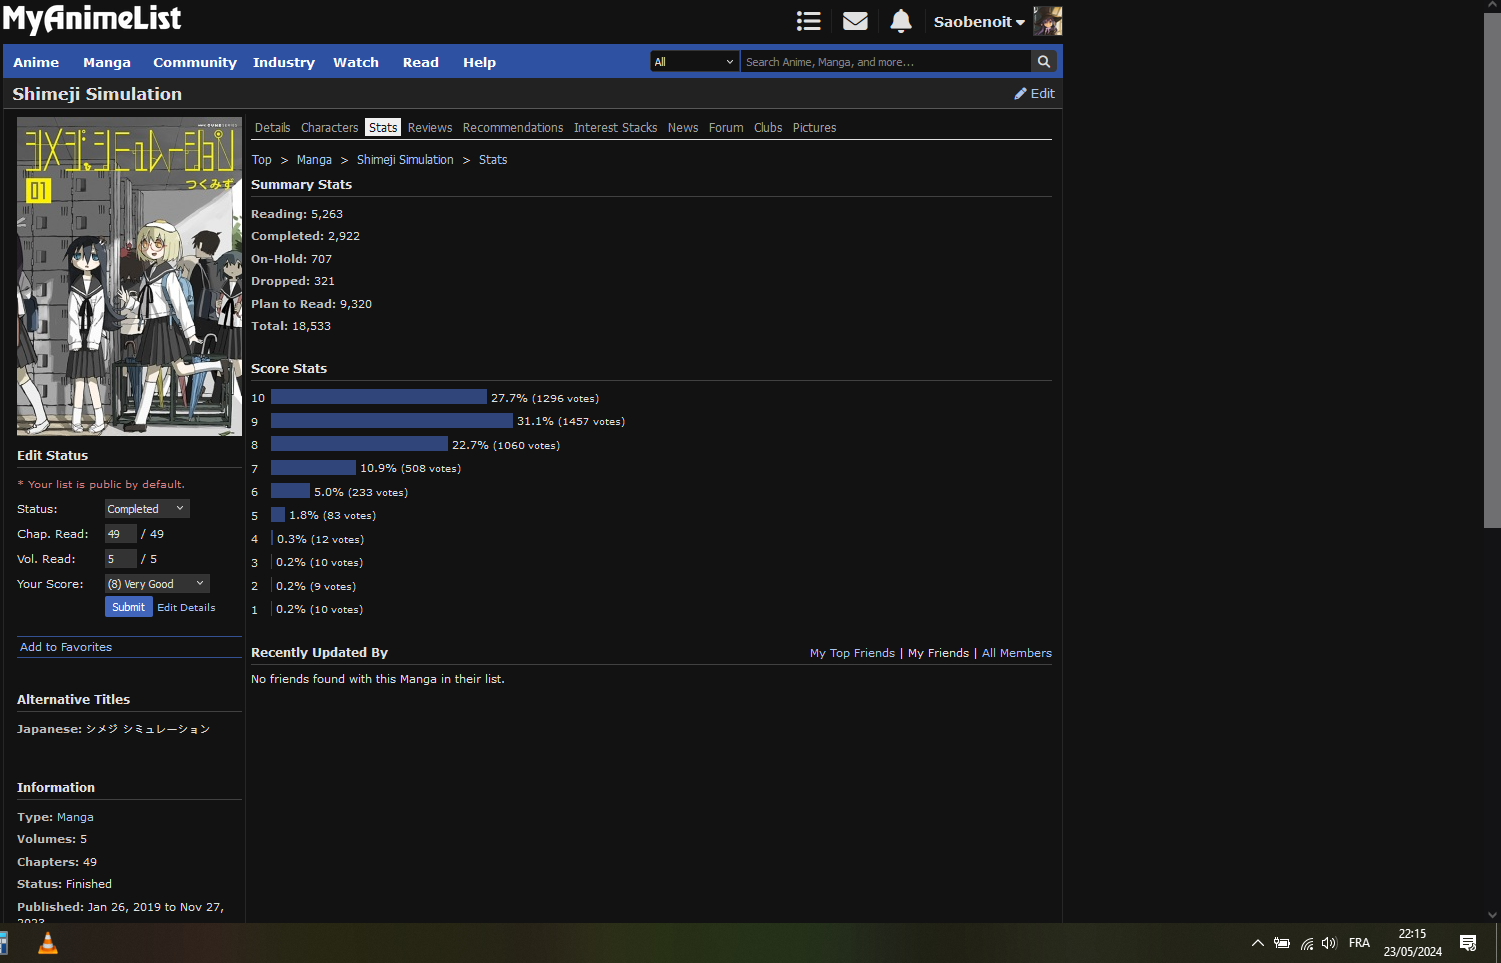The image size is (1501, 963).
Task: Open the Watch menu
Action: pos(356,62)
